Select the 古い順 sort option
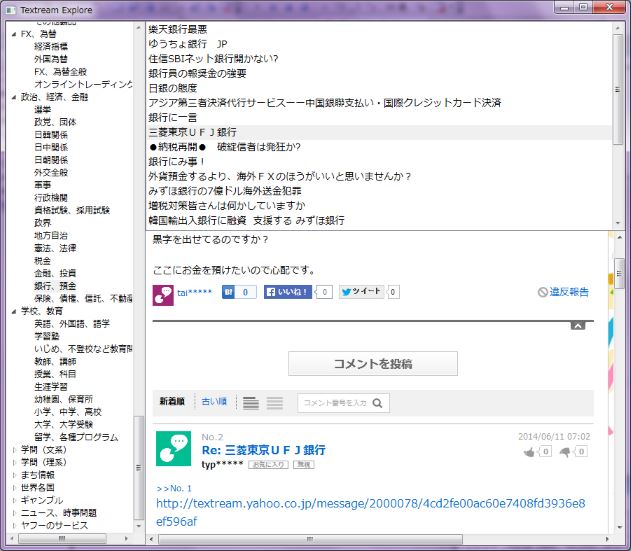 pyautogui.click(x=214, y=401)
